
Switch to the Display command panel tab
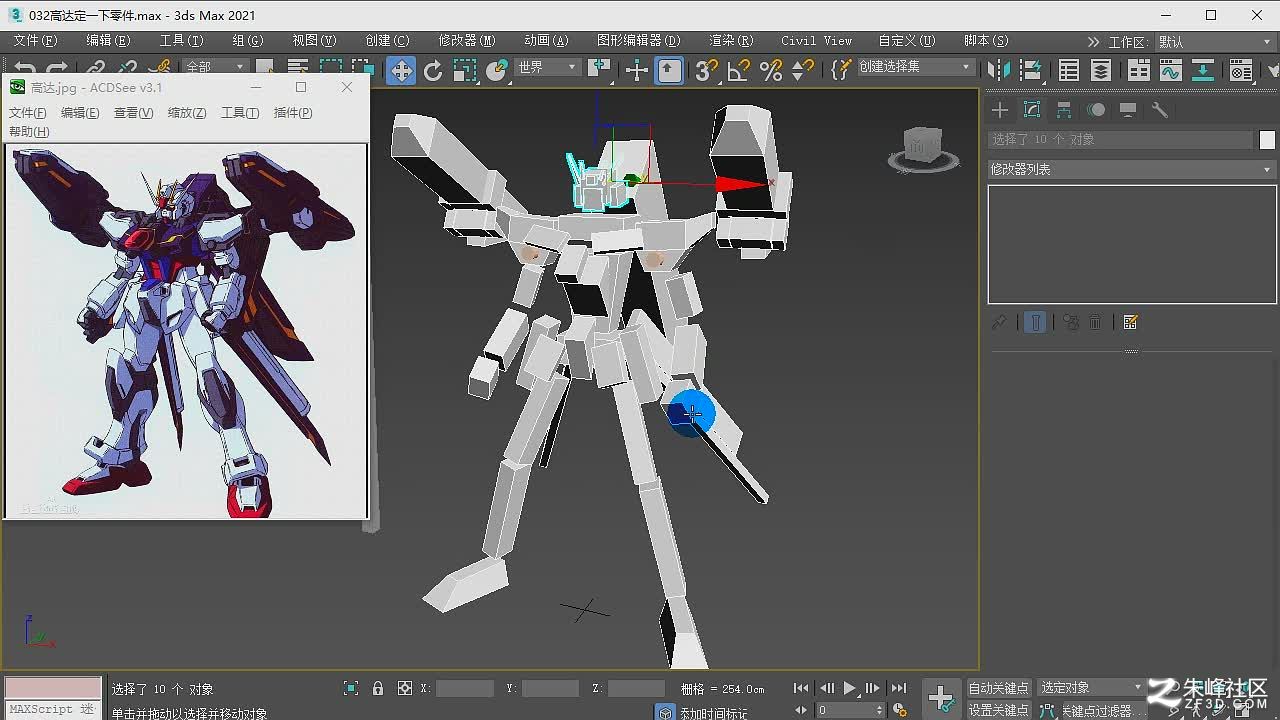[1128, 110]
